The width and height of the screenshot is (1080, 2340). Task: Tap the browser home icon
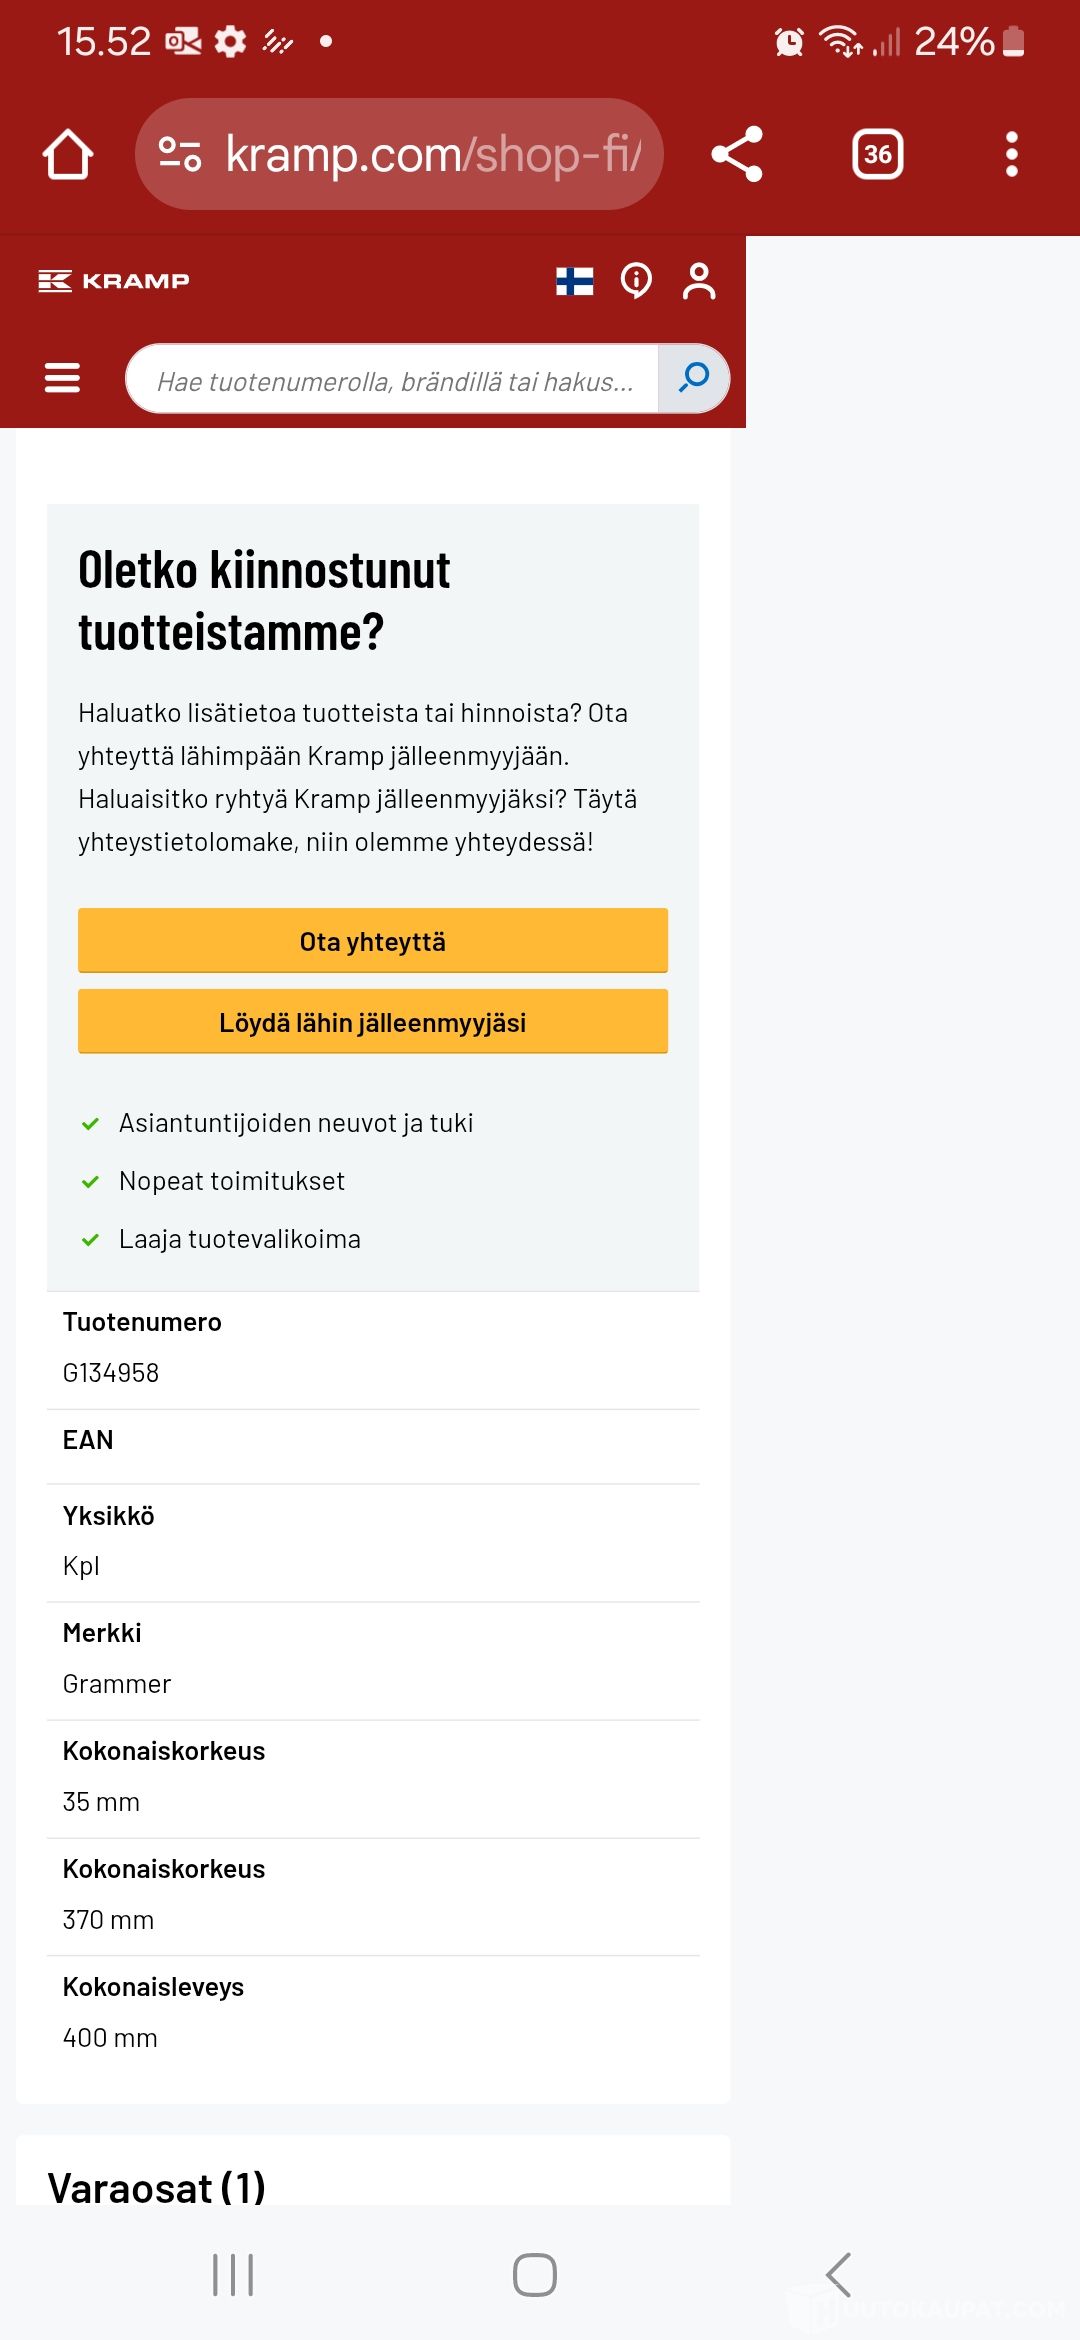[68, 155]
